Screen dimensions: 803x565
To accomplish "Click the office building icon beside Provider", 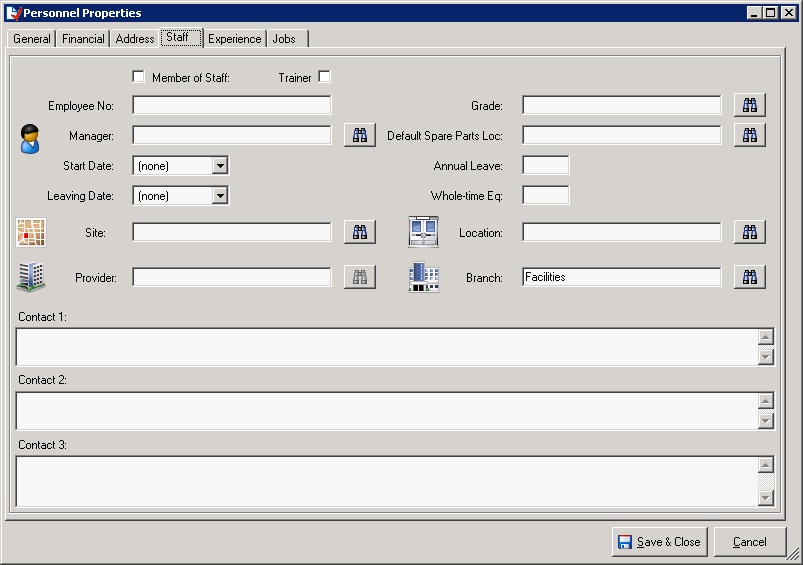I will point(31,277).
